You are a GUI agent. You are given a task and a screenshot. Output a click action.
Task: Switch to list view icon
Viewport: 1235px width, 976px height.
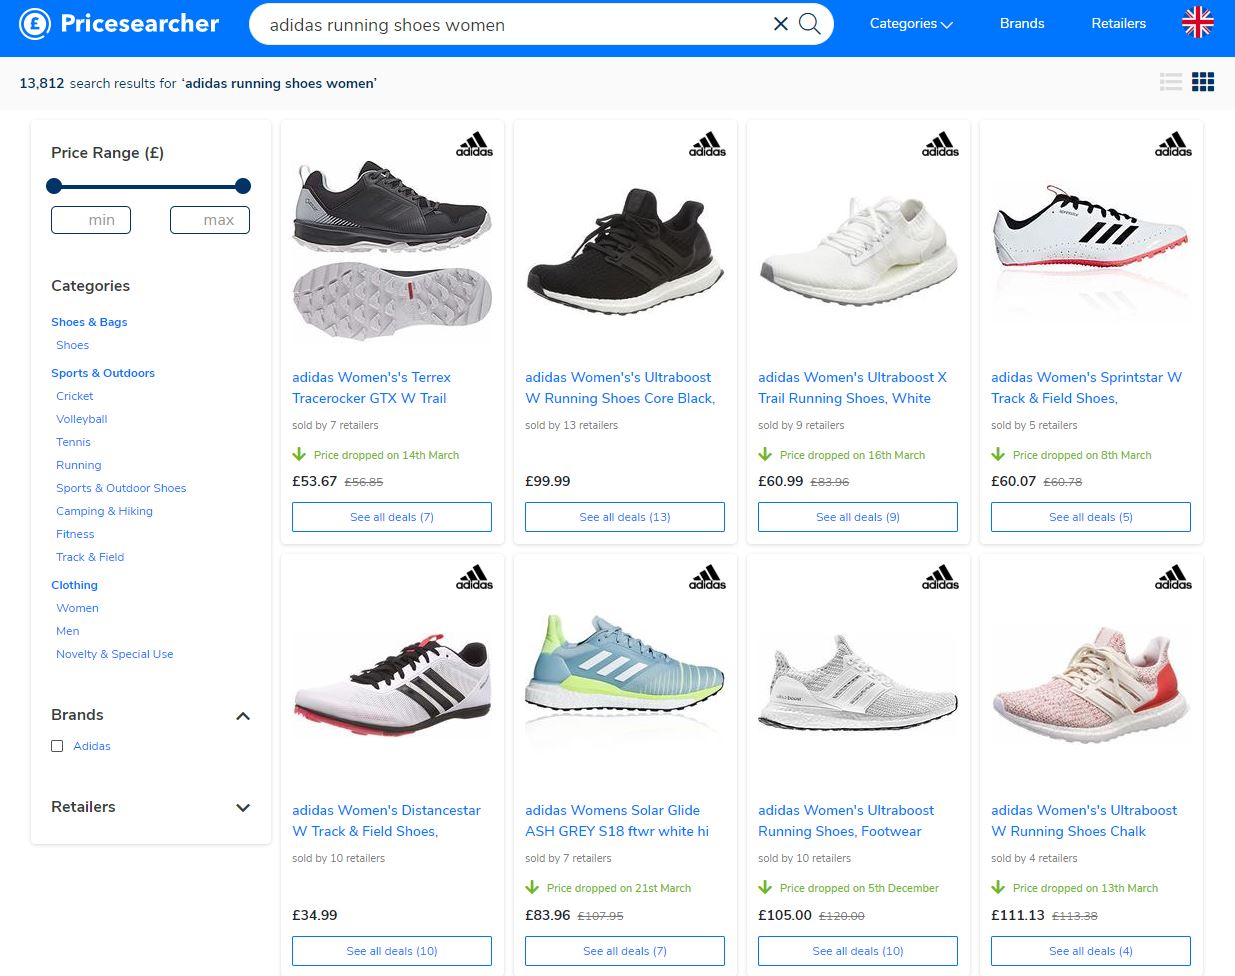click(1171, 82)
